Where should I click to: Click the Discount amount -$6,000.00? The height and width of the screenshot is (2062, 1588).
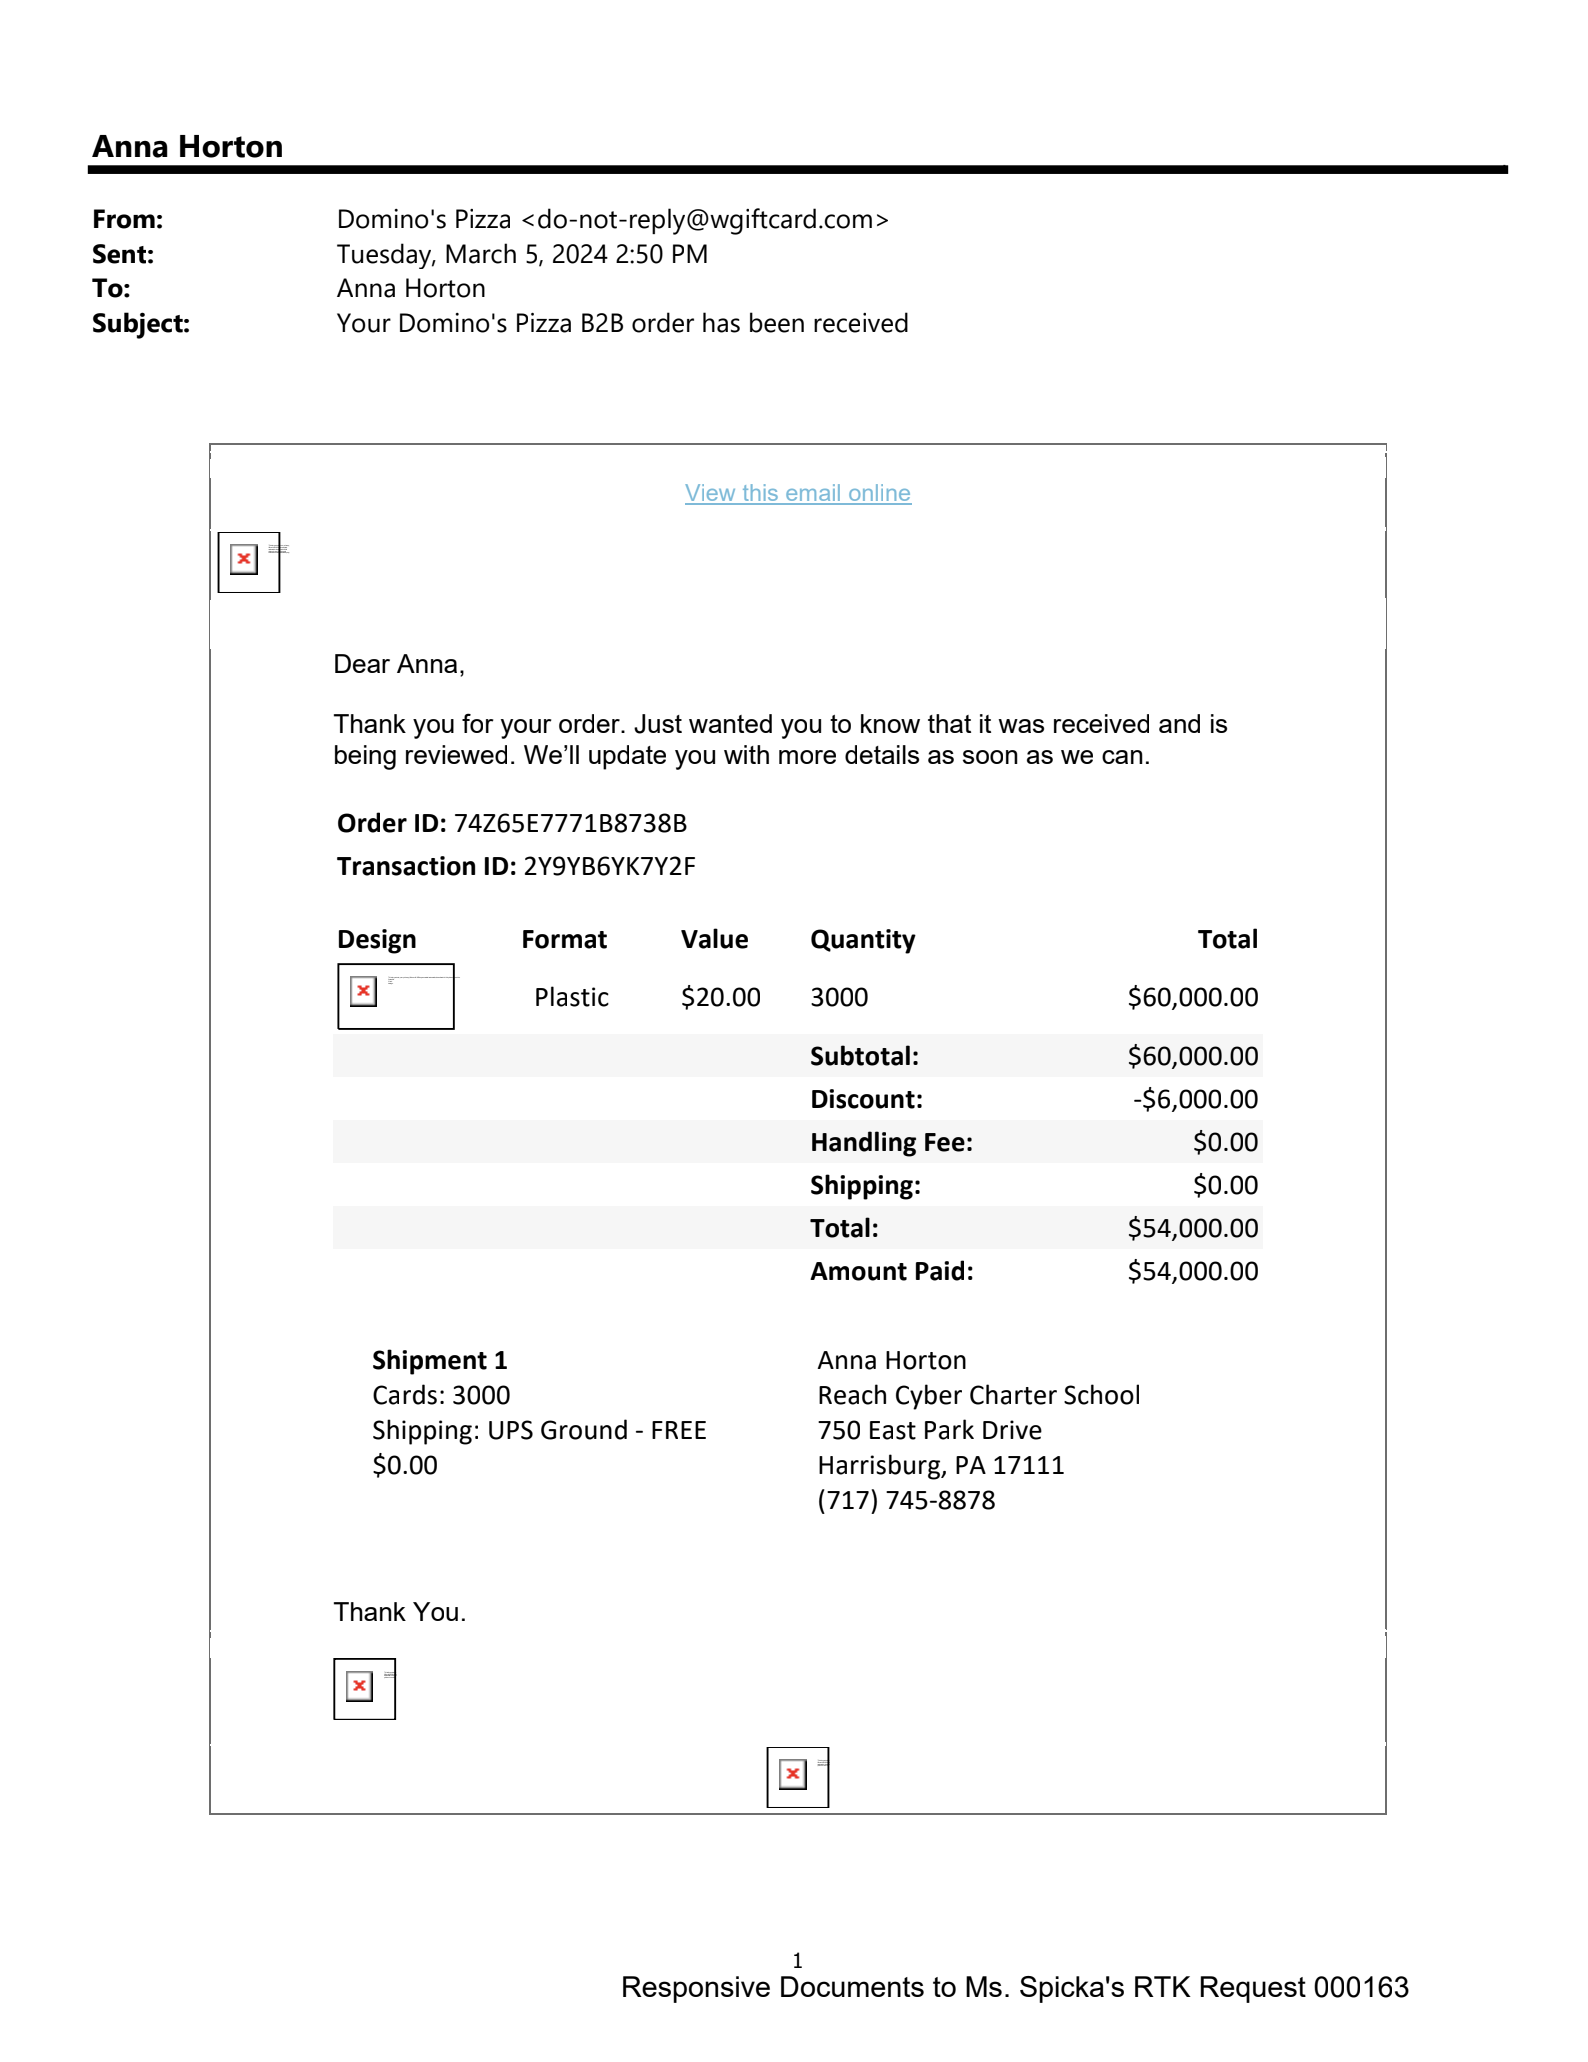[x=1195, y=1099]
